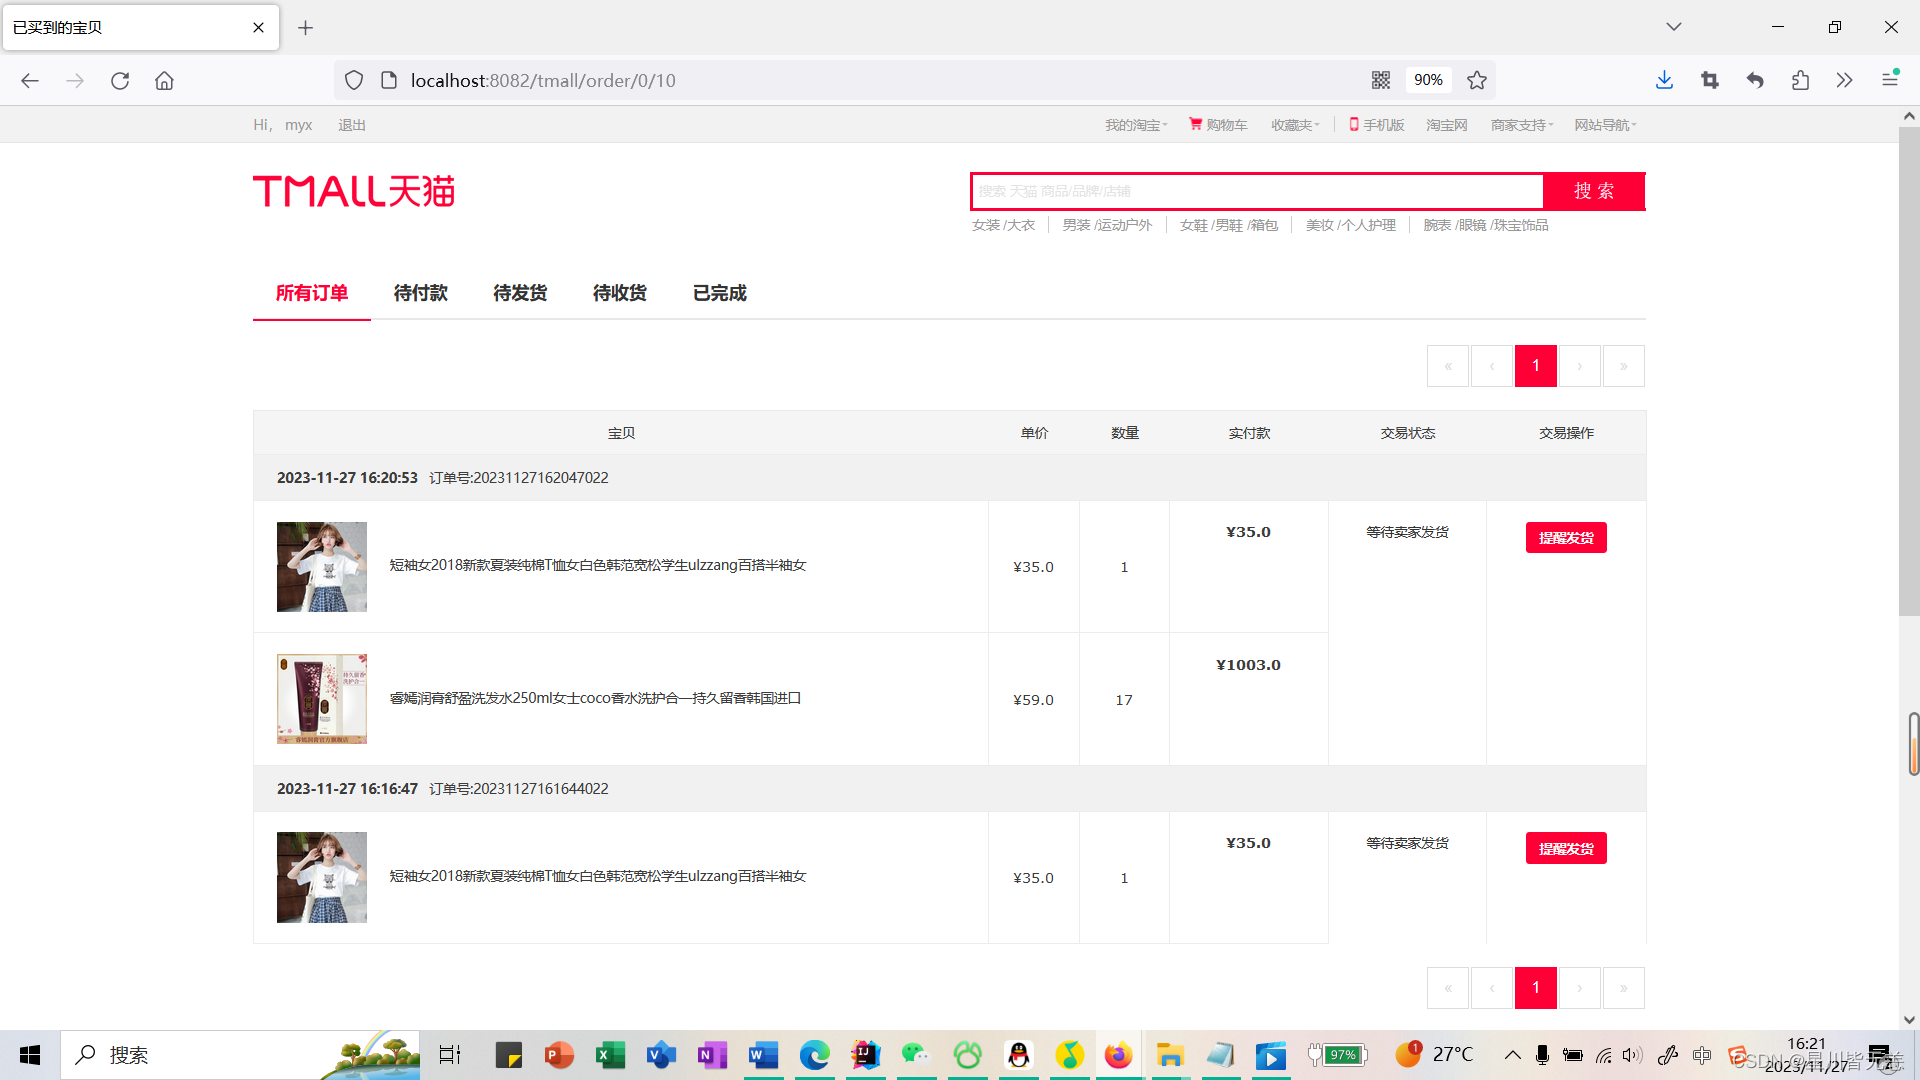1920x1080 pixels.
Task: Open OneNote from the taskbar
Action: click(712, 1055)
